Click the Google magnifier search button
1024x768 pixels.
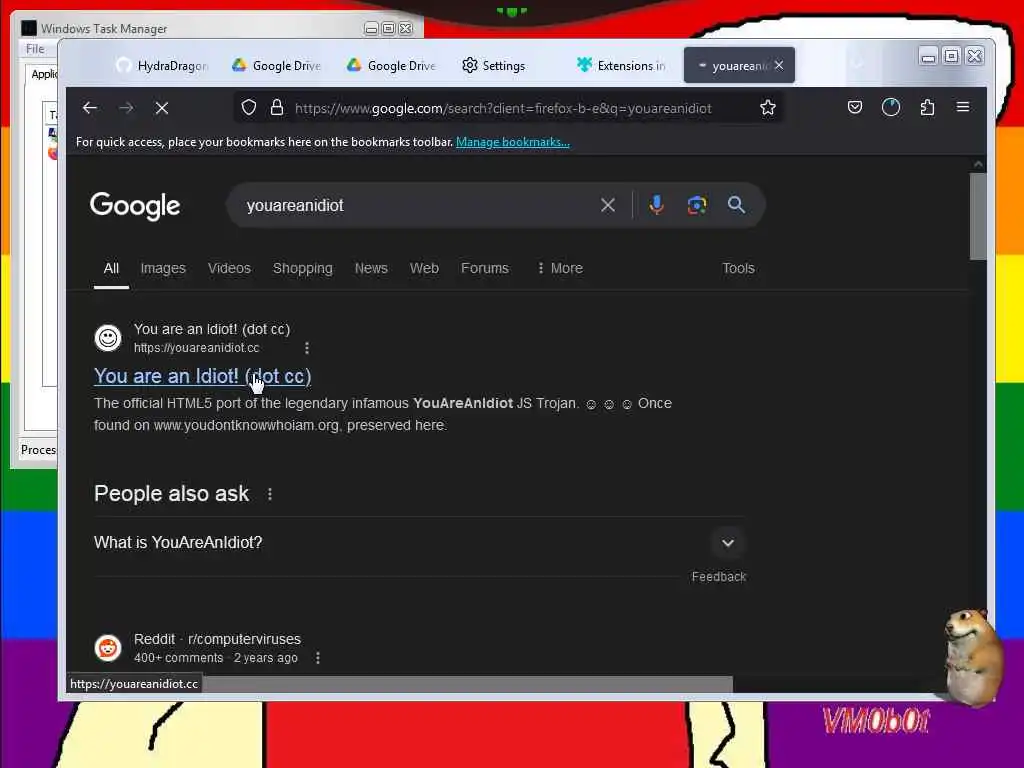[737, 205]
